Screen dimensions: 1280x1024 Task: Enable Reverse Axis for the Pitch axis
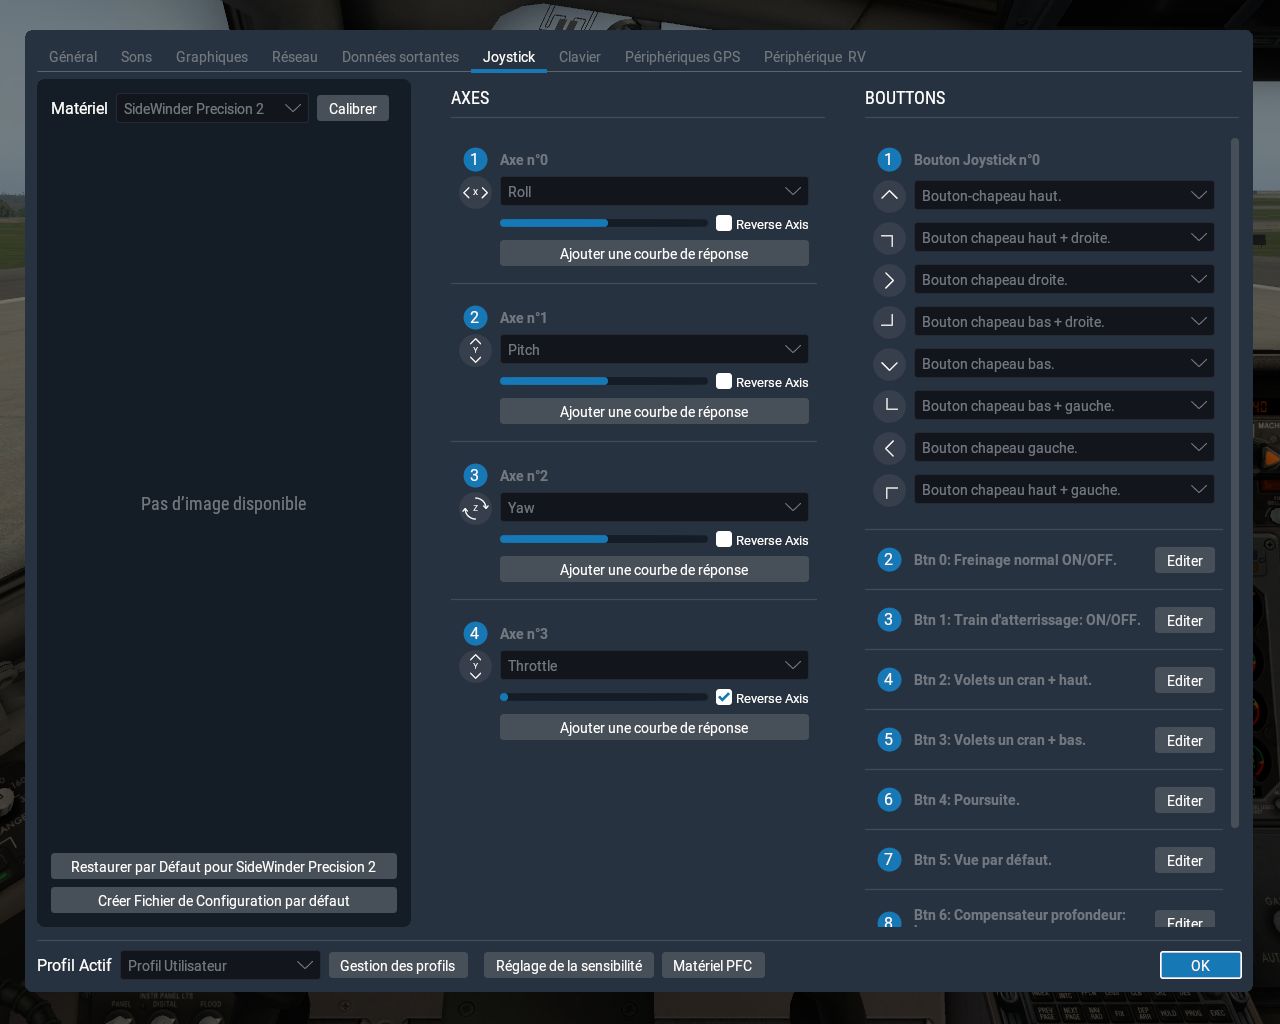coord(724,381)
